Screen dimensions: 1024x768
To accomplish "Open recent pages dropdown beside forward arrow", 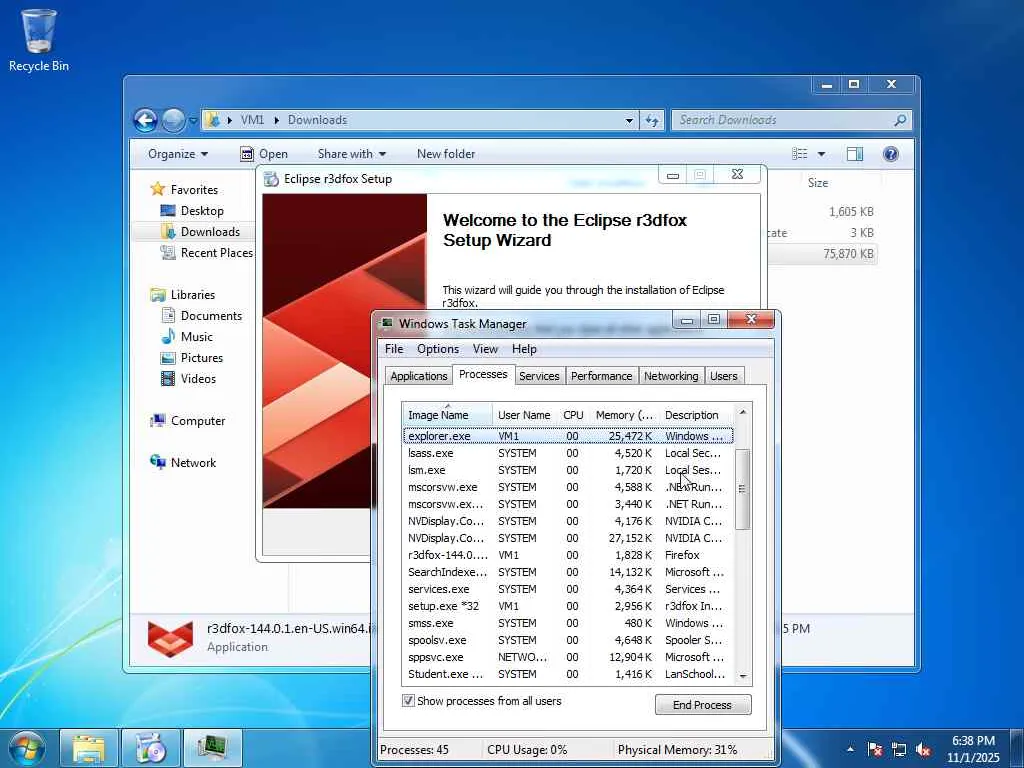I will [193, 121].
